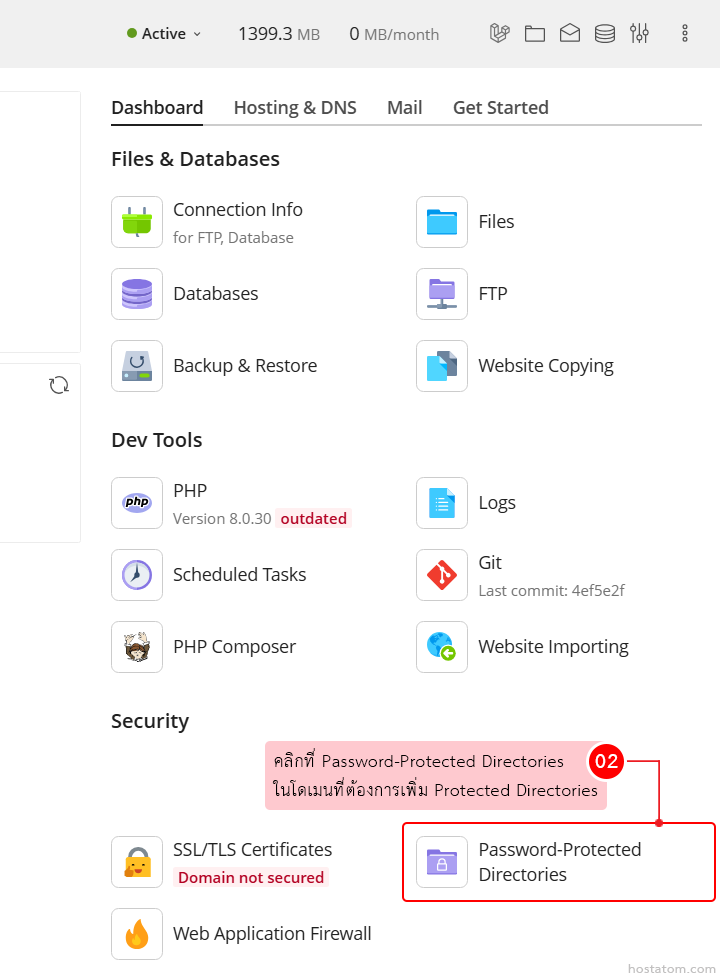Open the file manager folder icon in header
Image resolution: width=720 pixels, height=977 pixels.
tap(535, 33)
